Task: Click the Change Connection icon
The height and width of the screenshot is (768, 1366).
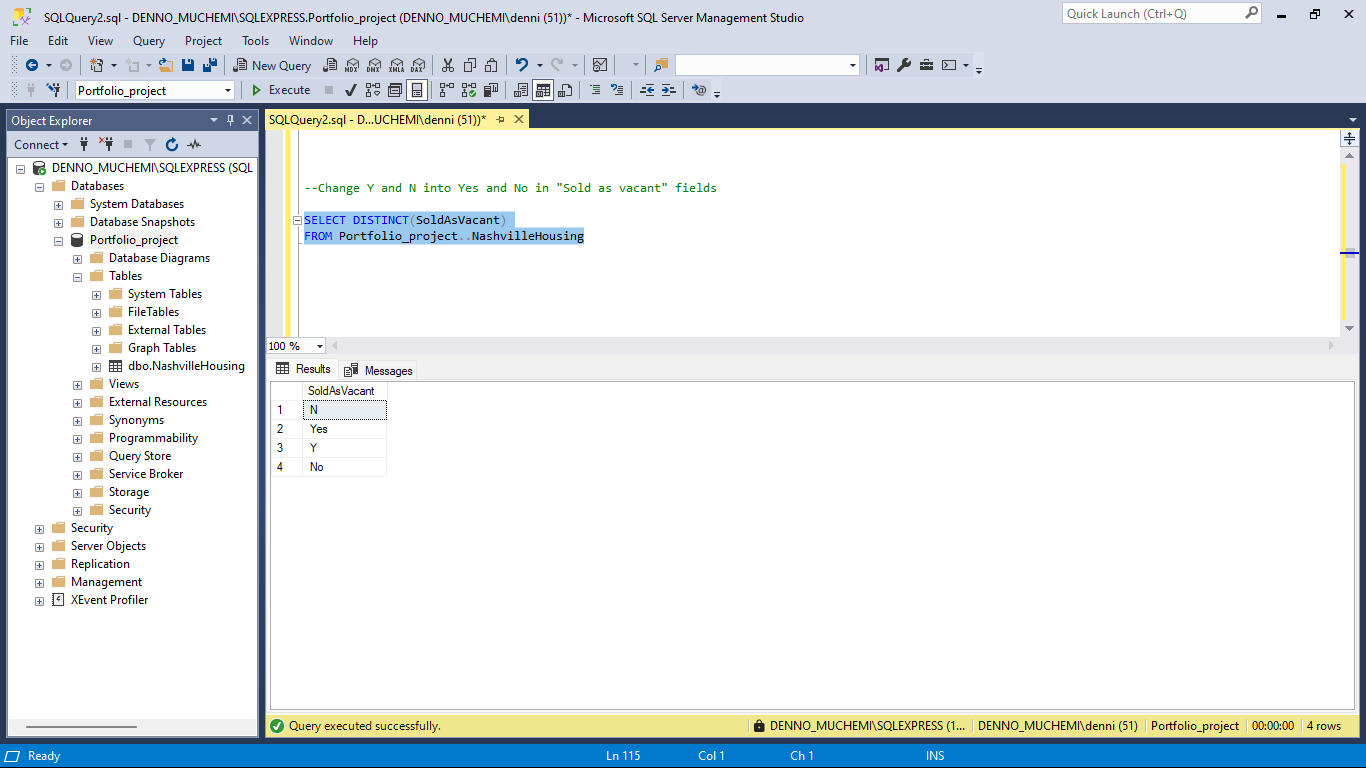Action: [x=53, y=90]
